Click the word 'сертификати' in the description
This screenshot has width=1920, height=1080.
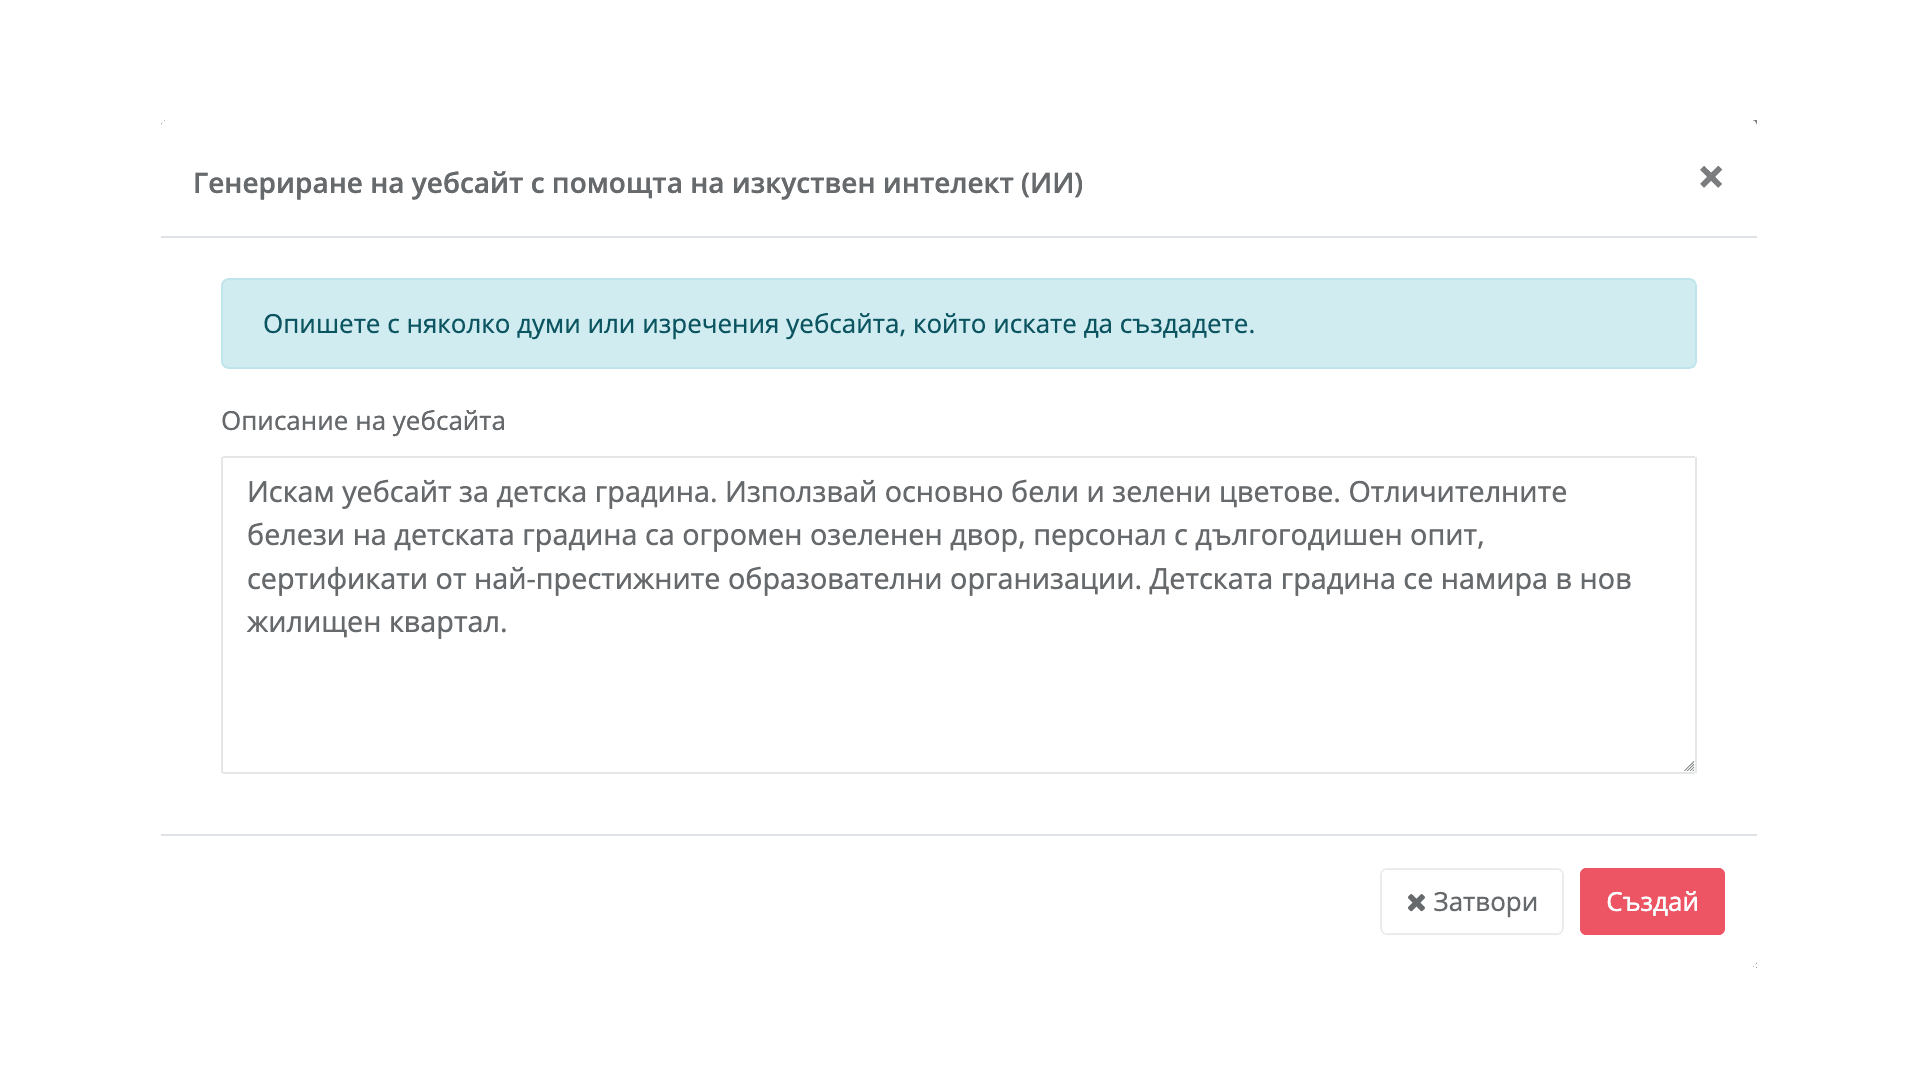click(x=337, y=579)
